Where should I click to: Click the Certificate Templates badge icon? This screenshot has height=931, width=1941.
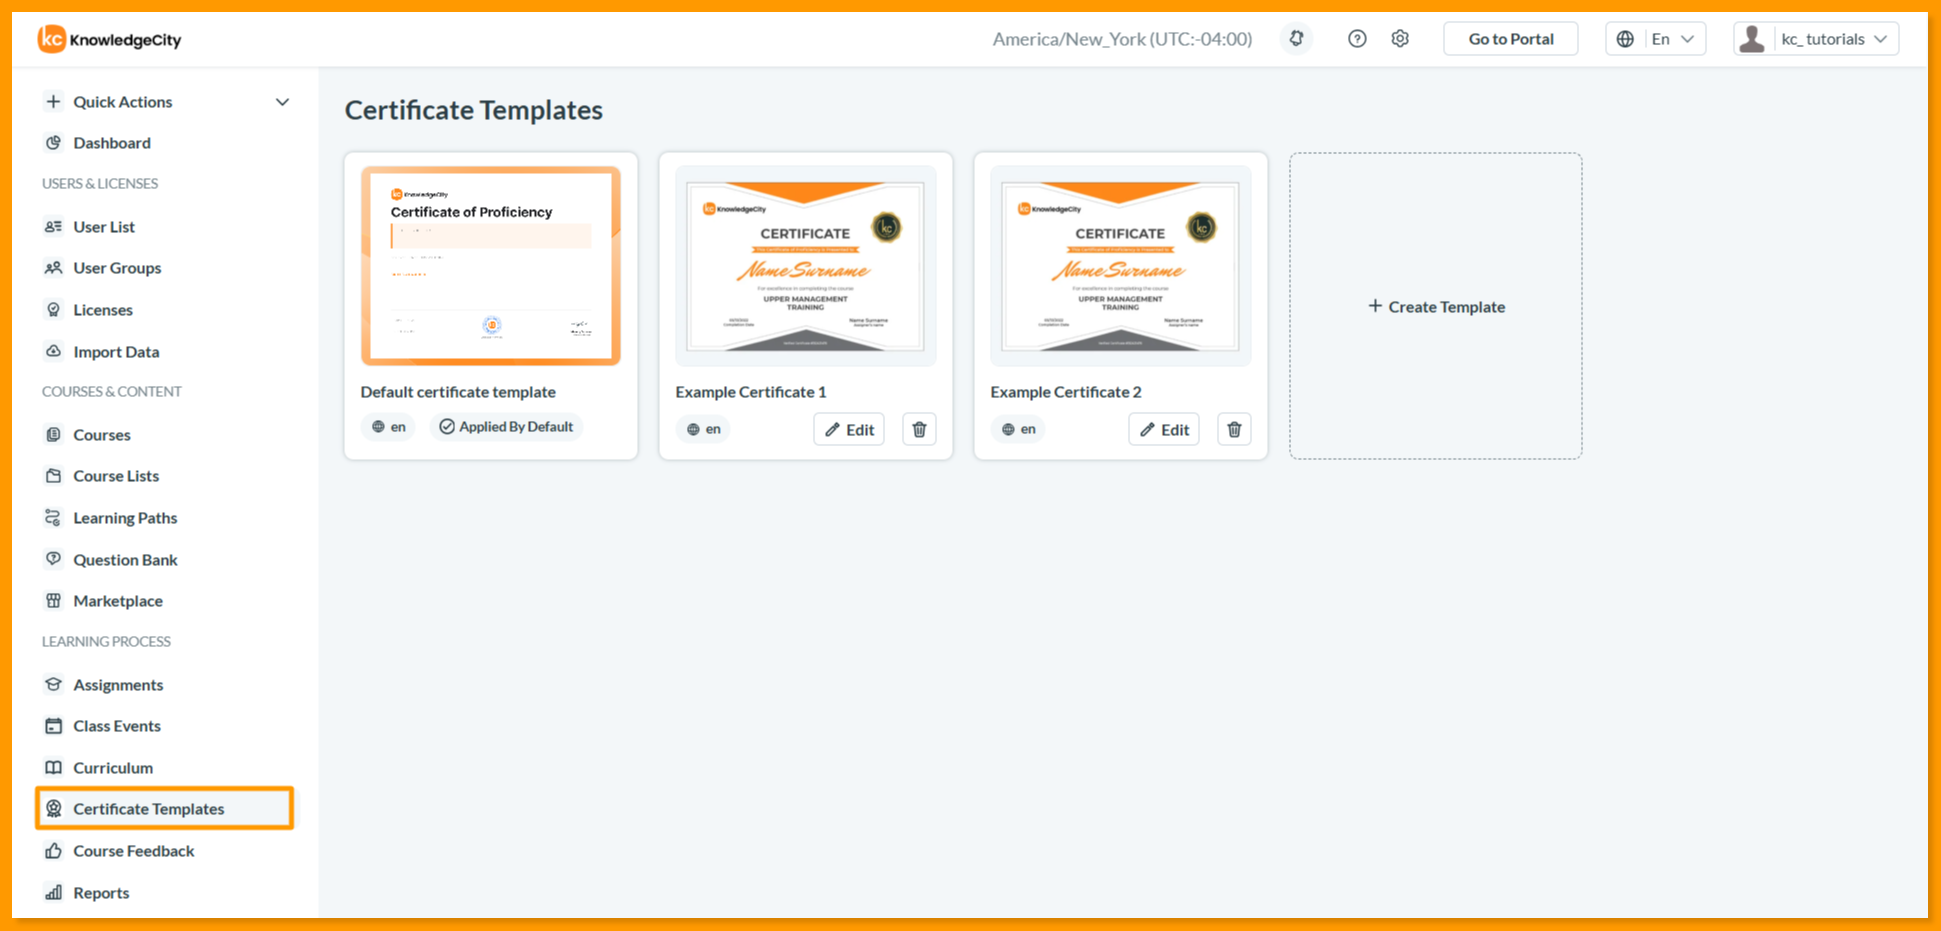(53, 809)
